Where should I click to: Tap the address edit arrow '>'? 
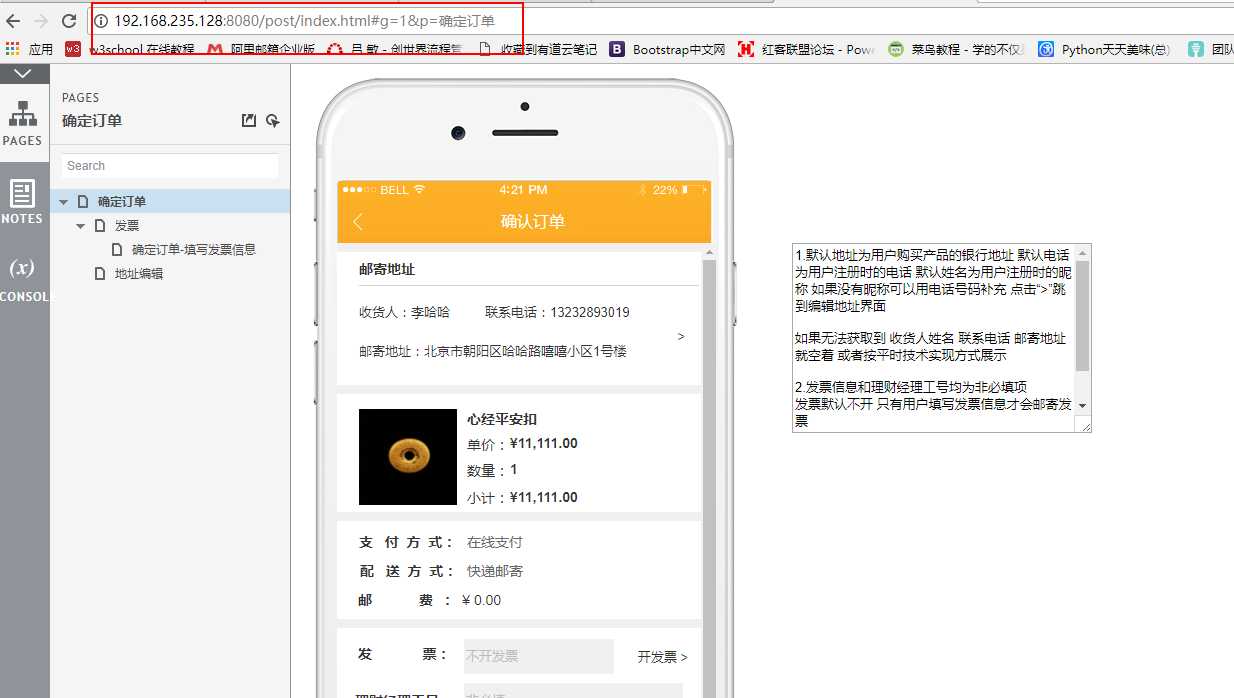[681, 337]
